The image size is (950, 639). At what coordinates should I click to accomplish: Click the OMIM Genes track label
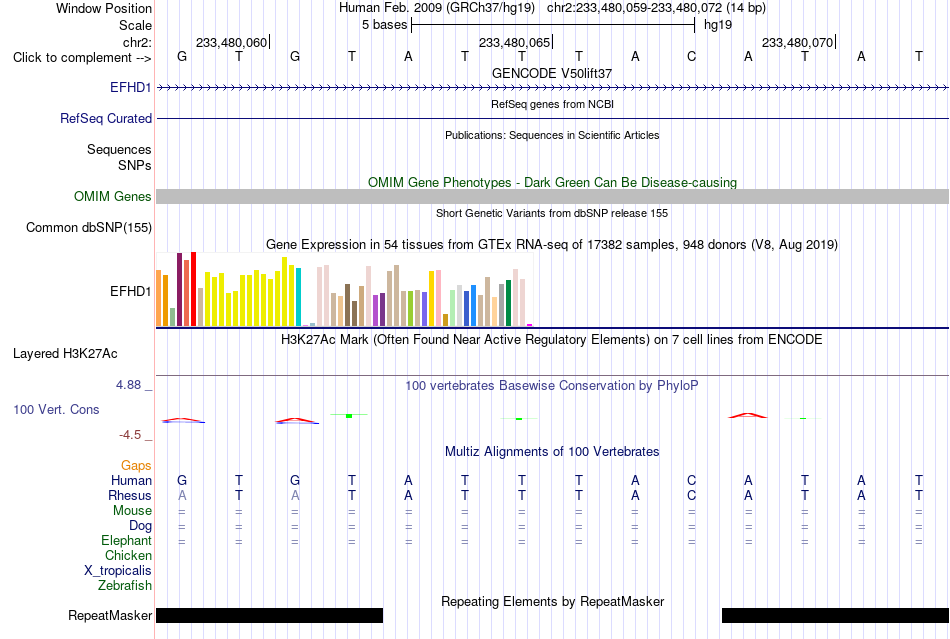pos(112,196)
